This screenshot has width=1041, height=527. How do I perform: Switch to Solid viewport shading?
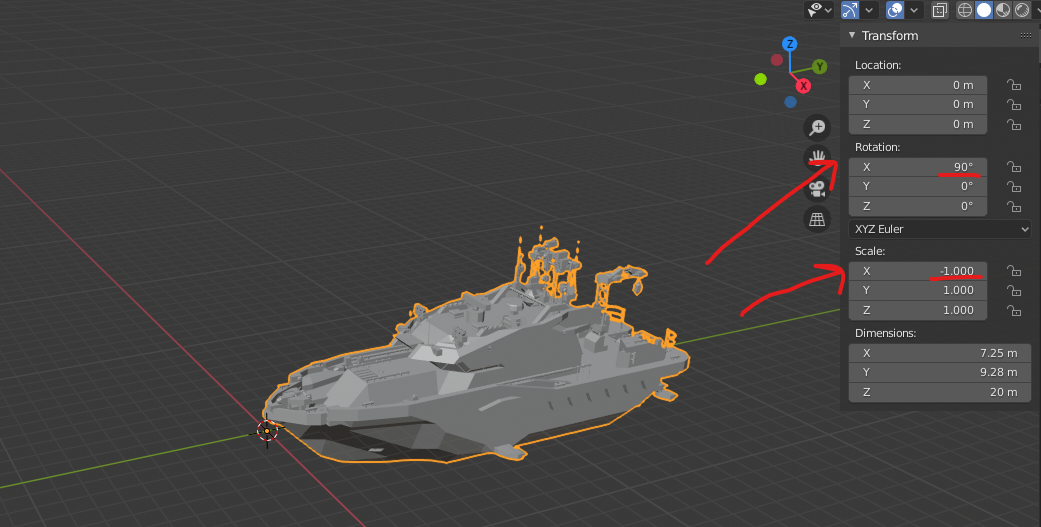984,10
